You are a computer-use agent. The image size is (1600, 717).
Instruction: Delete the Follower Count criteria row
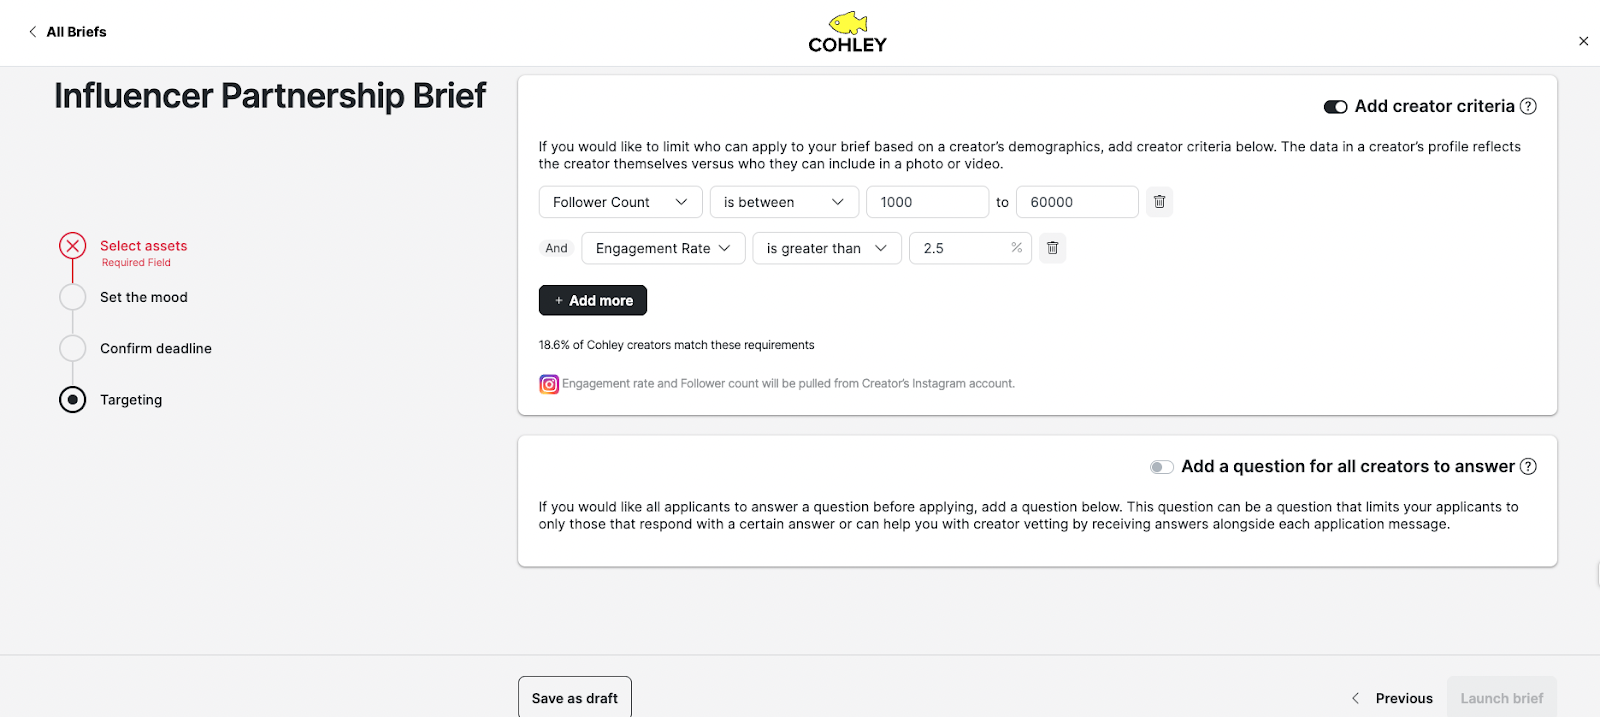[x=1159, y=202]
